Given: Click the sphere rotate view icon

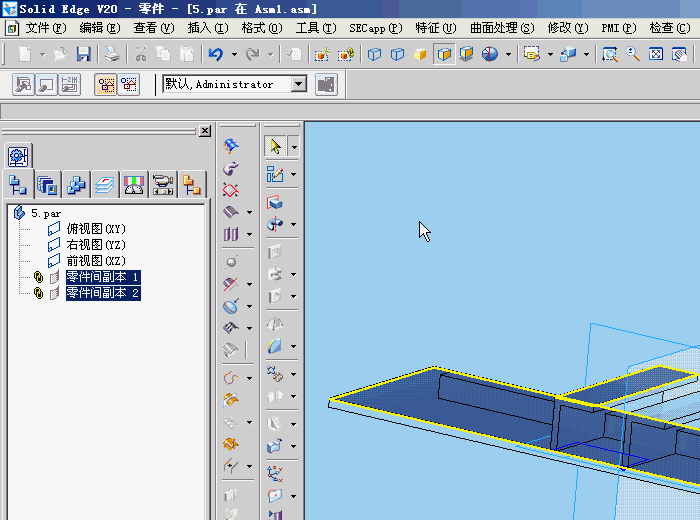Looking at the screenshot, I should pos(490,54).
